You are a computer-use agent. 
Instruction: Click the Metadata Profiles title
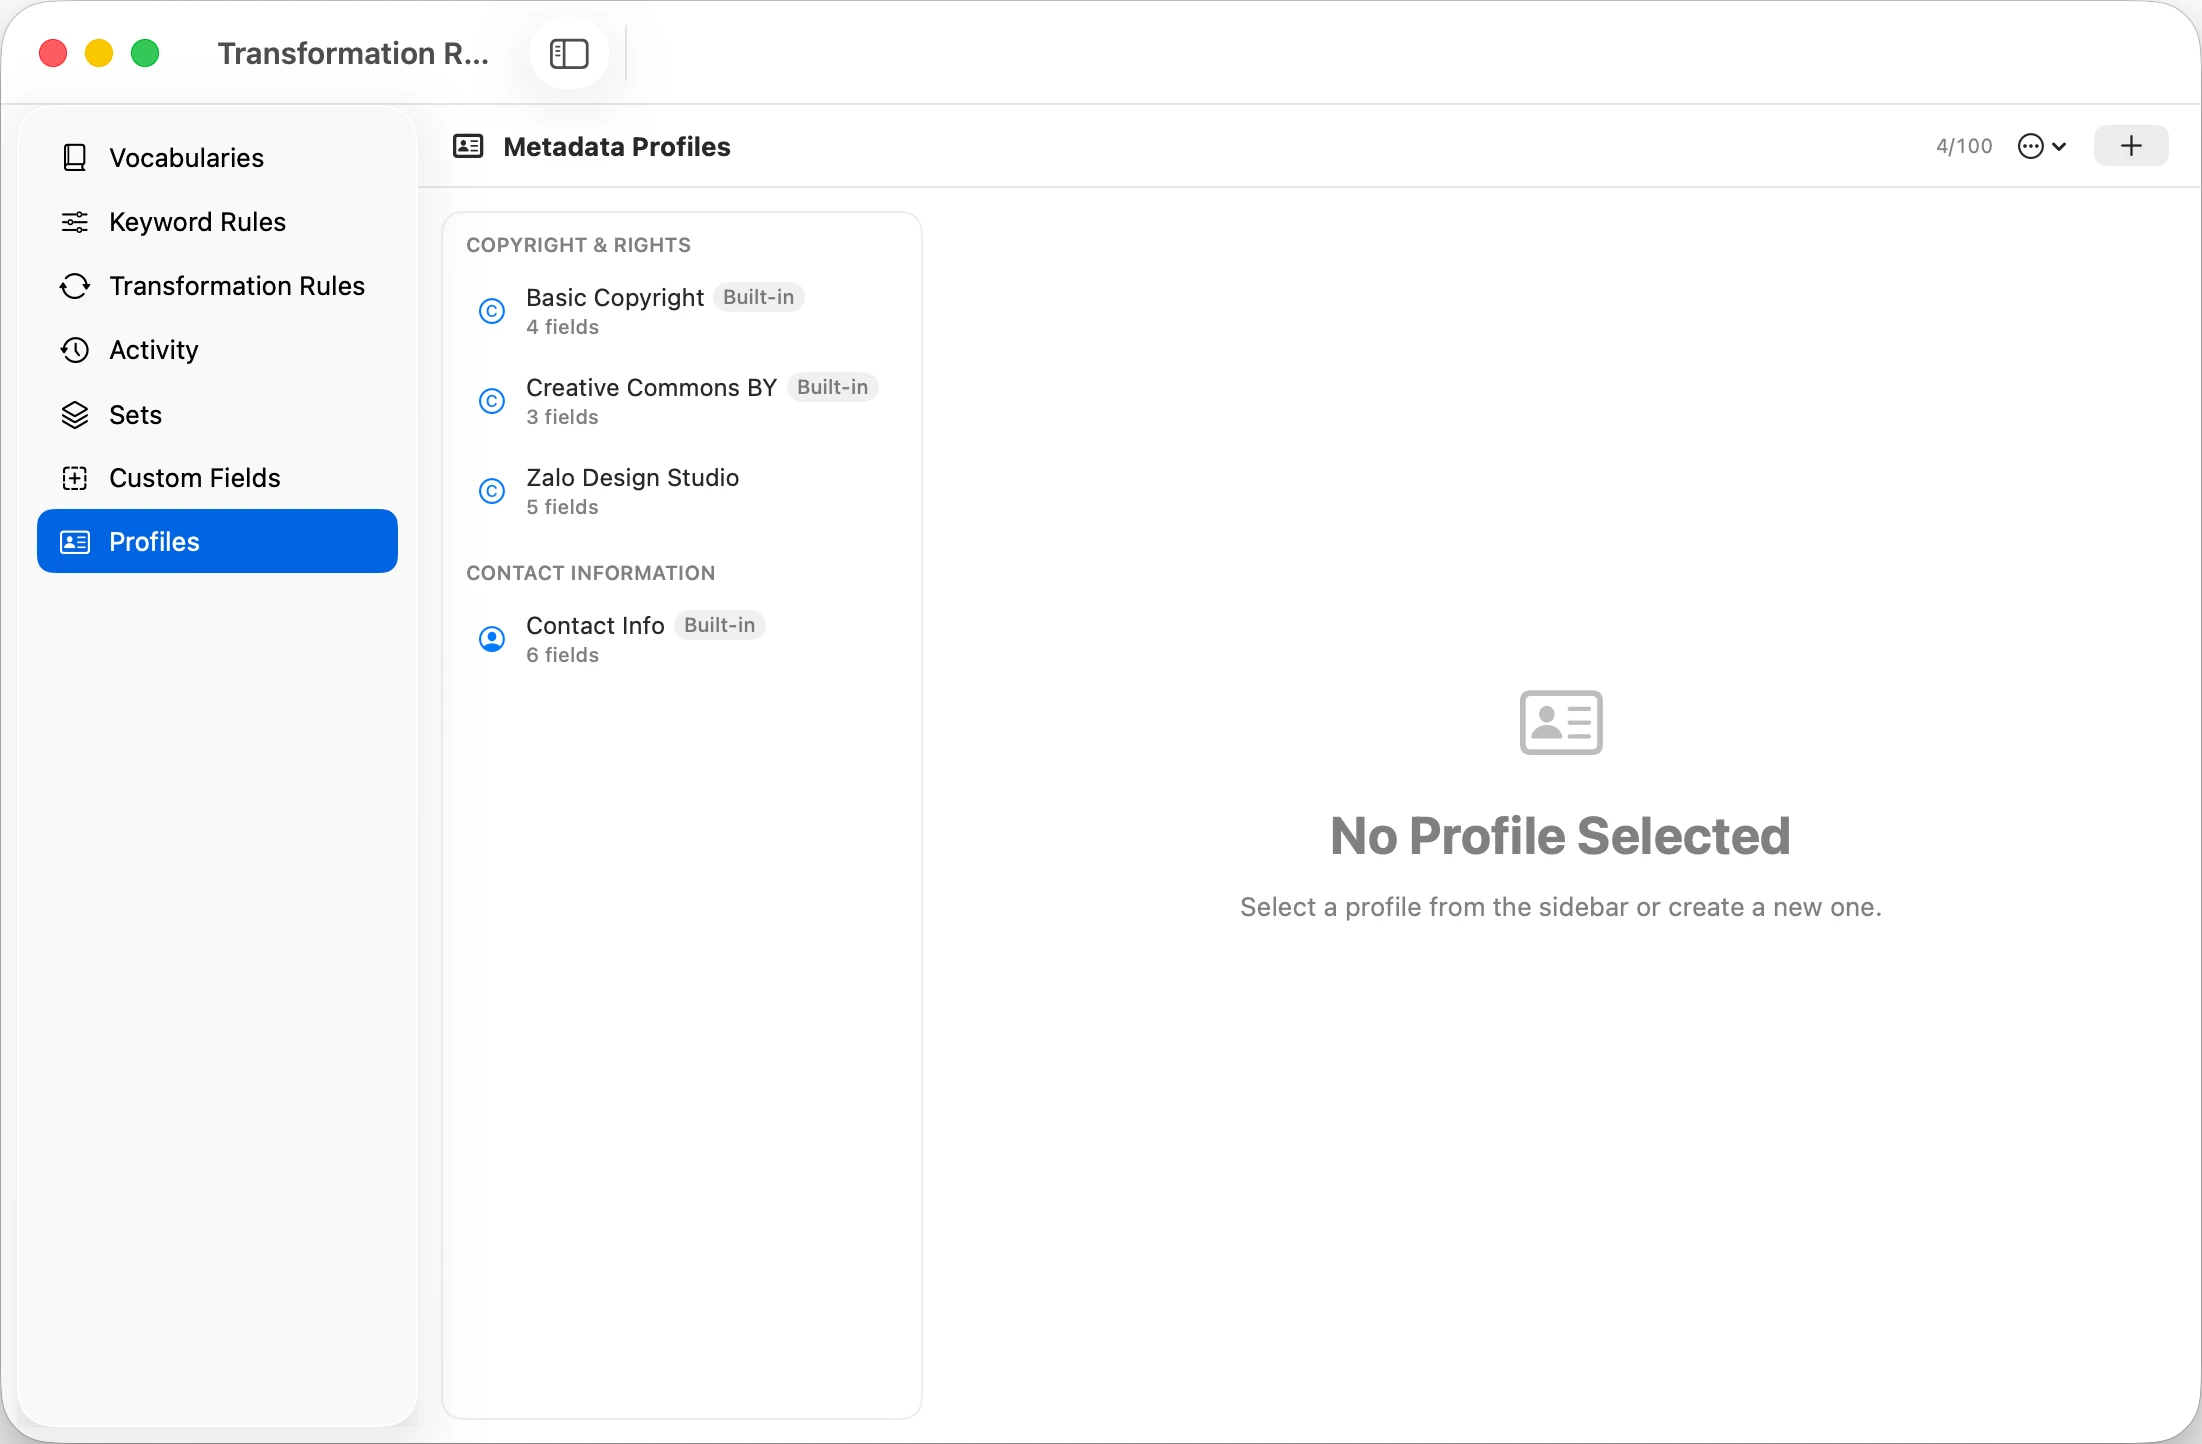pos(617,146)
